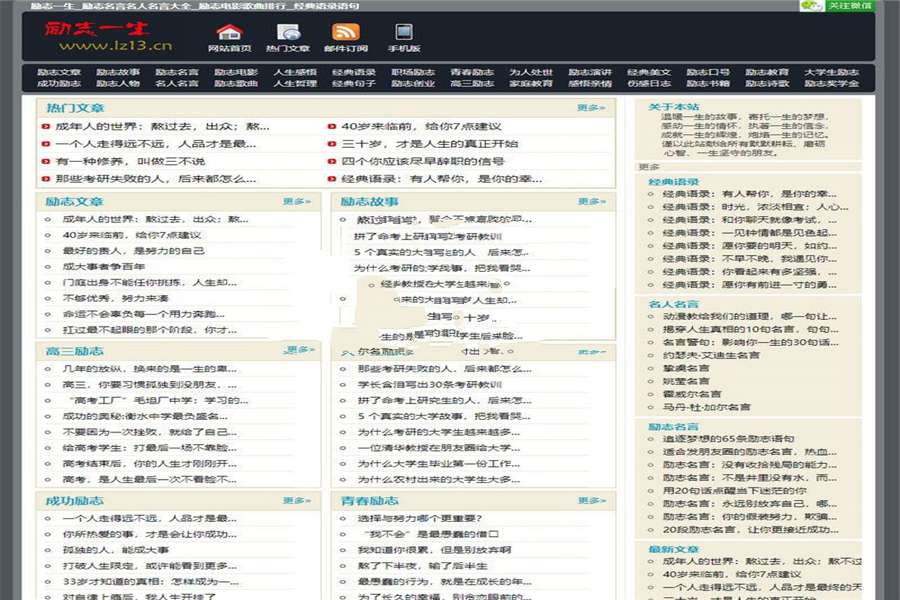Open article 最好的贵人，是努力的自己
This screenshot has height=600, width=900.
coord(132,251)
